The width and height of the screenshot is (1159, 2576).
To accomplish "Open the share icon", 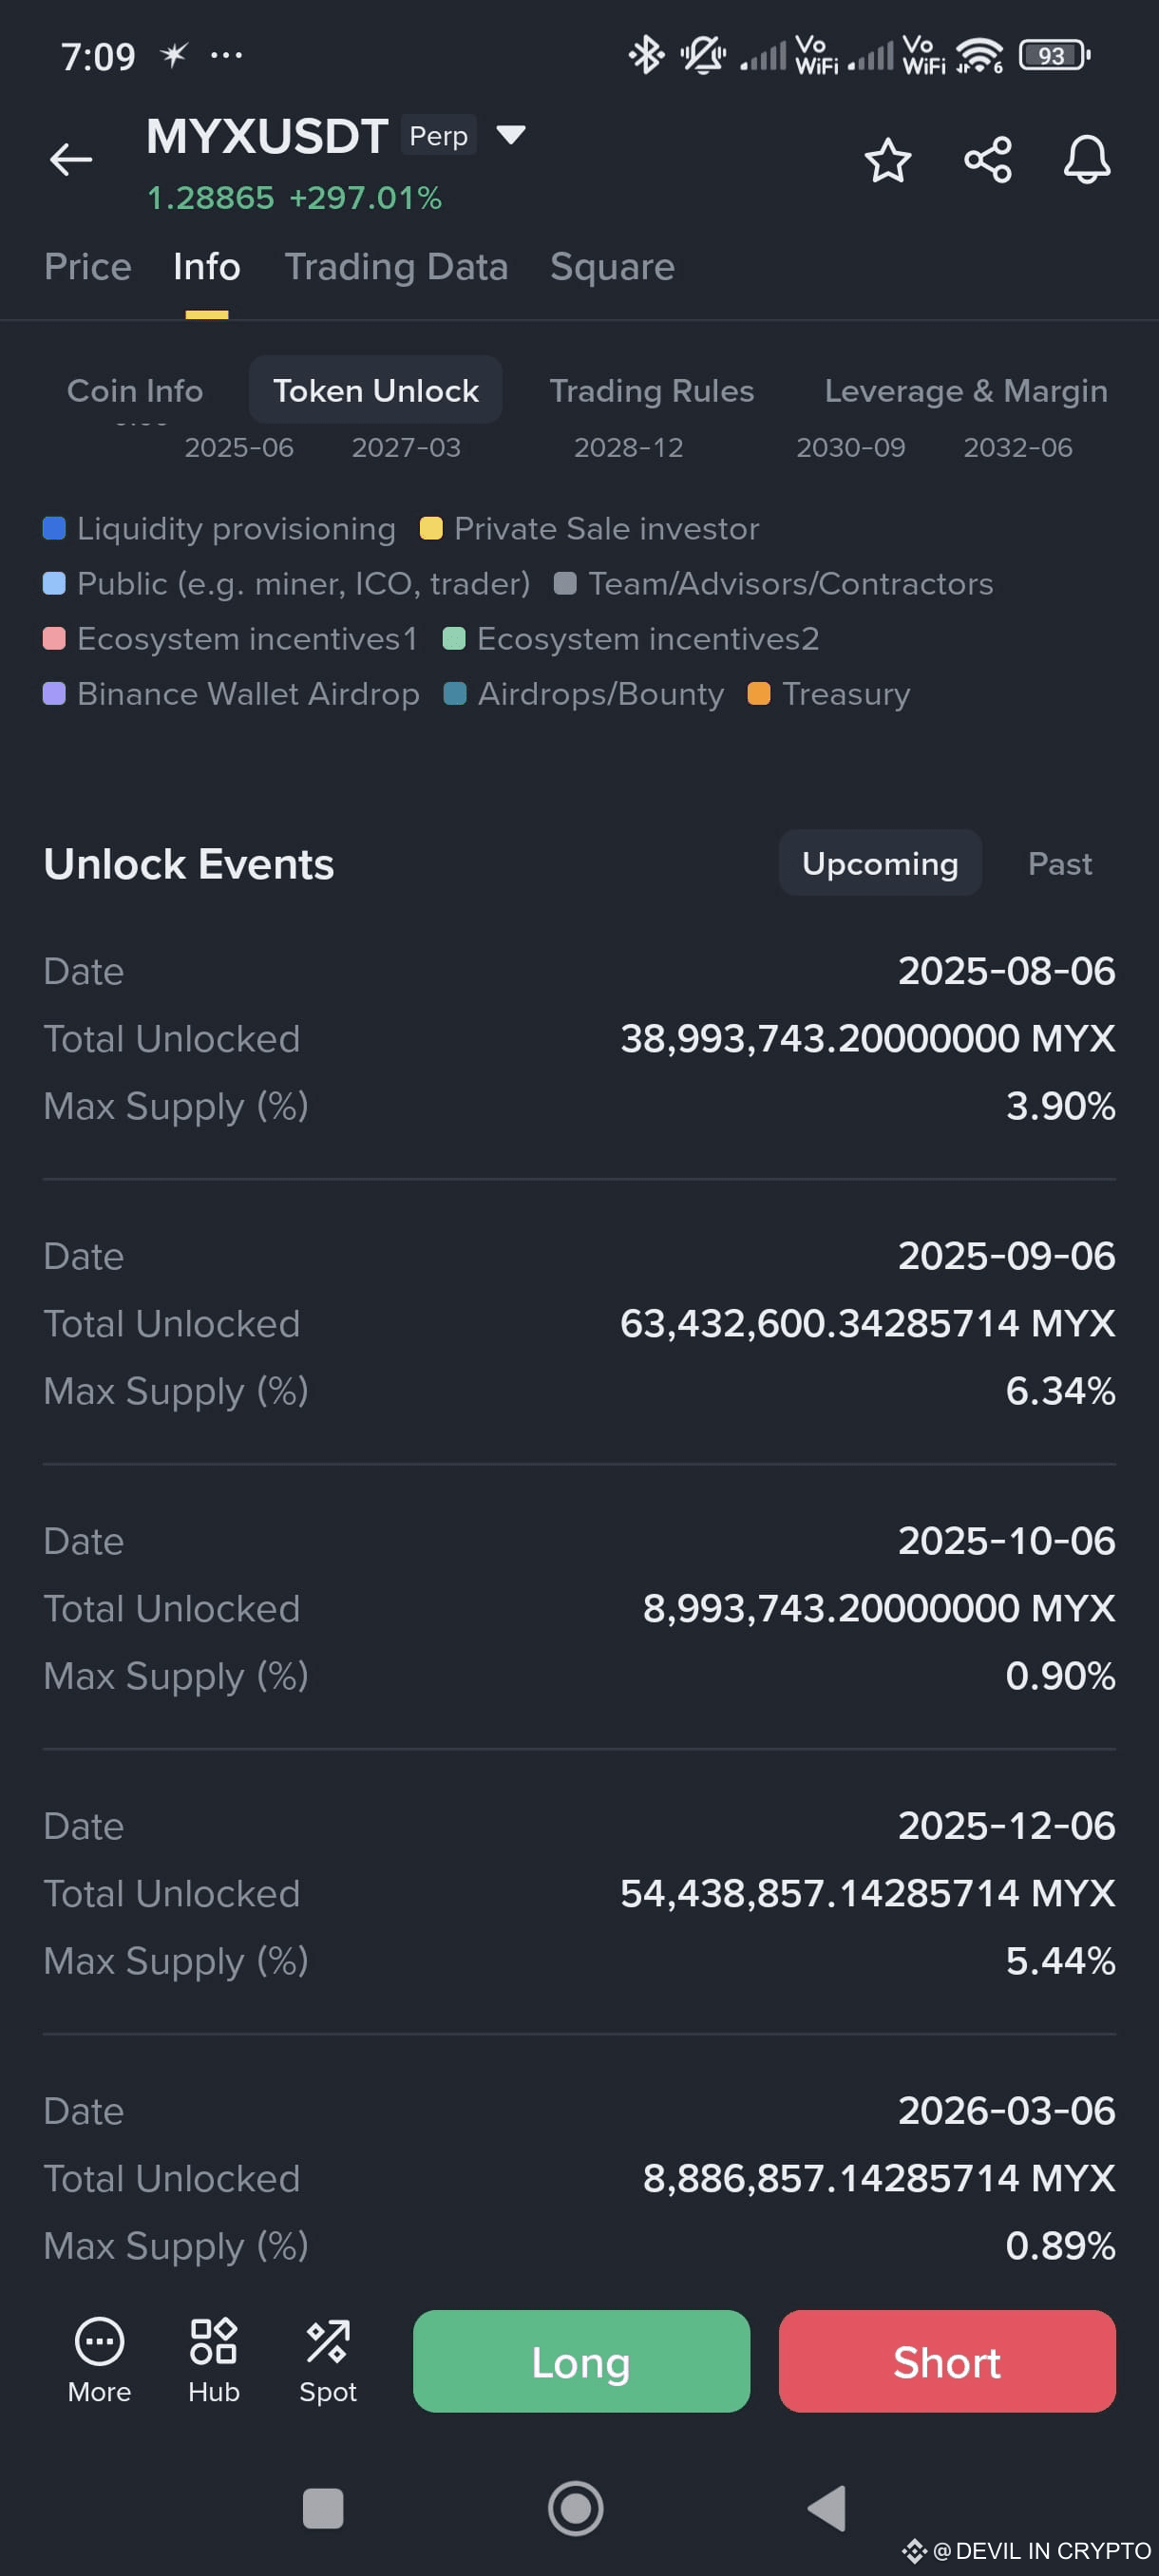I will point(987,160).
